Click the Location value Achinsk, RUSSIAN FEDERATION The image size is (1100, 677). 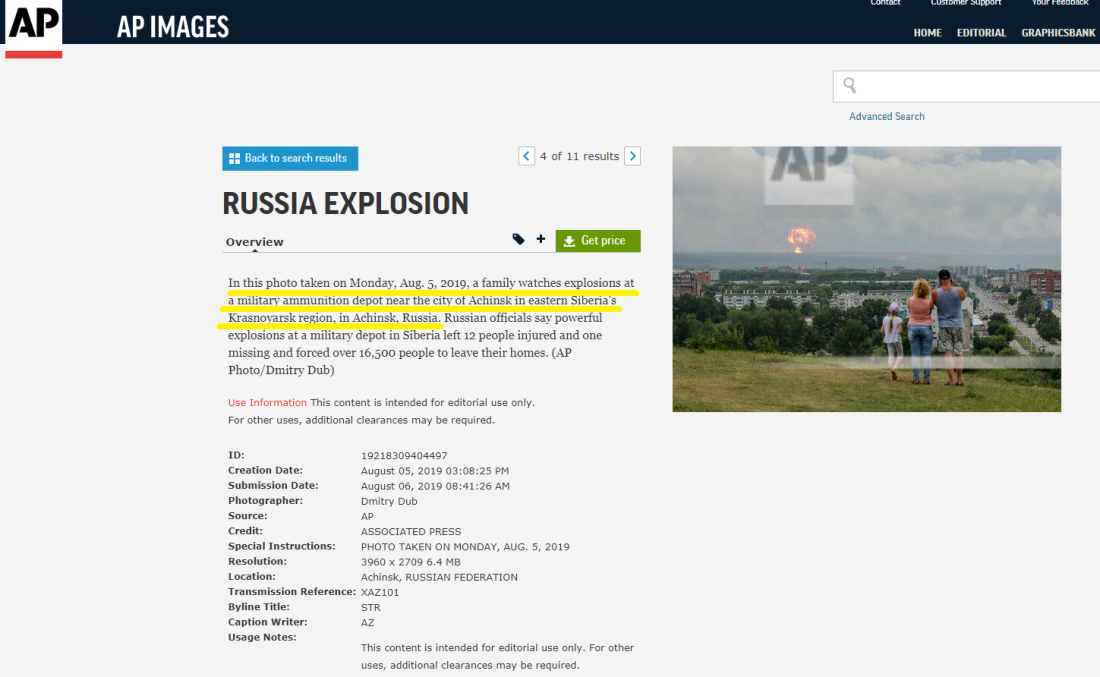tap(439, 577)
